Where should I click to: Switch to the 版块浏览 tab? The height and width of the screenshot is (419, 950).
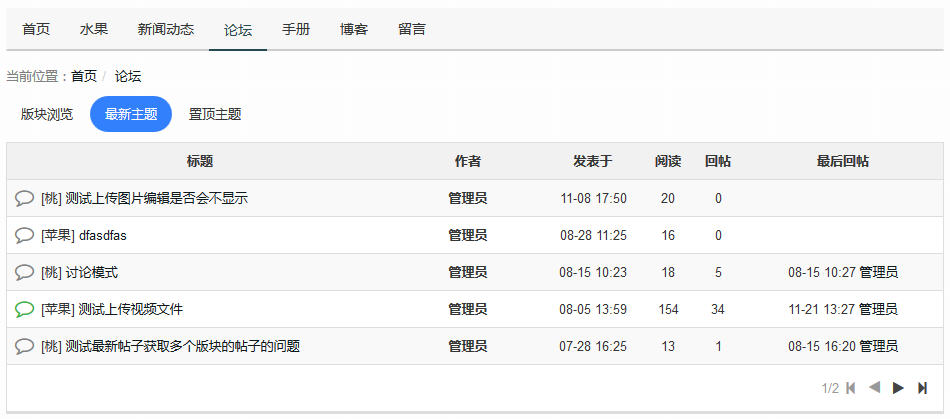47,114
